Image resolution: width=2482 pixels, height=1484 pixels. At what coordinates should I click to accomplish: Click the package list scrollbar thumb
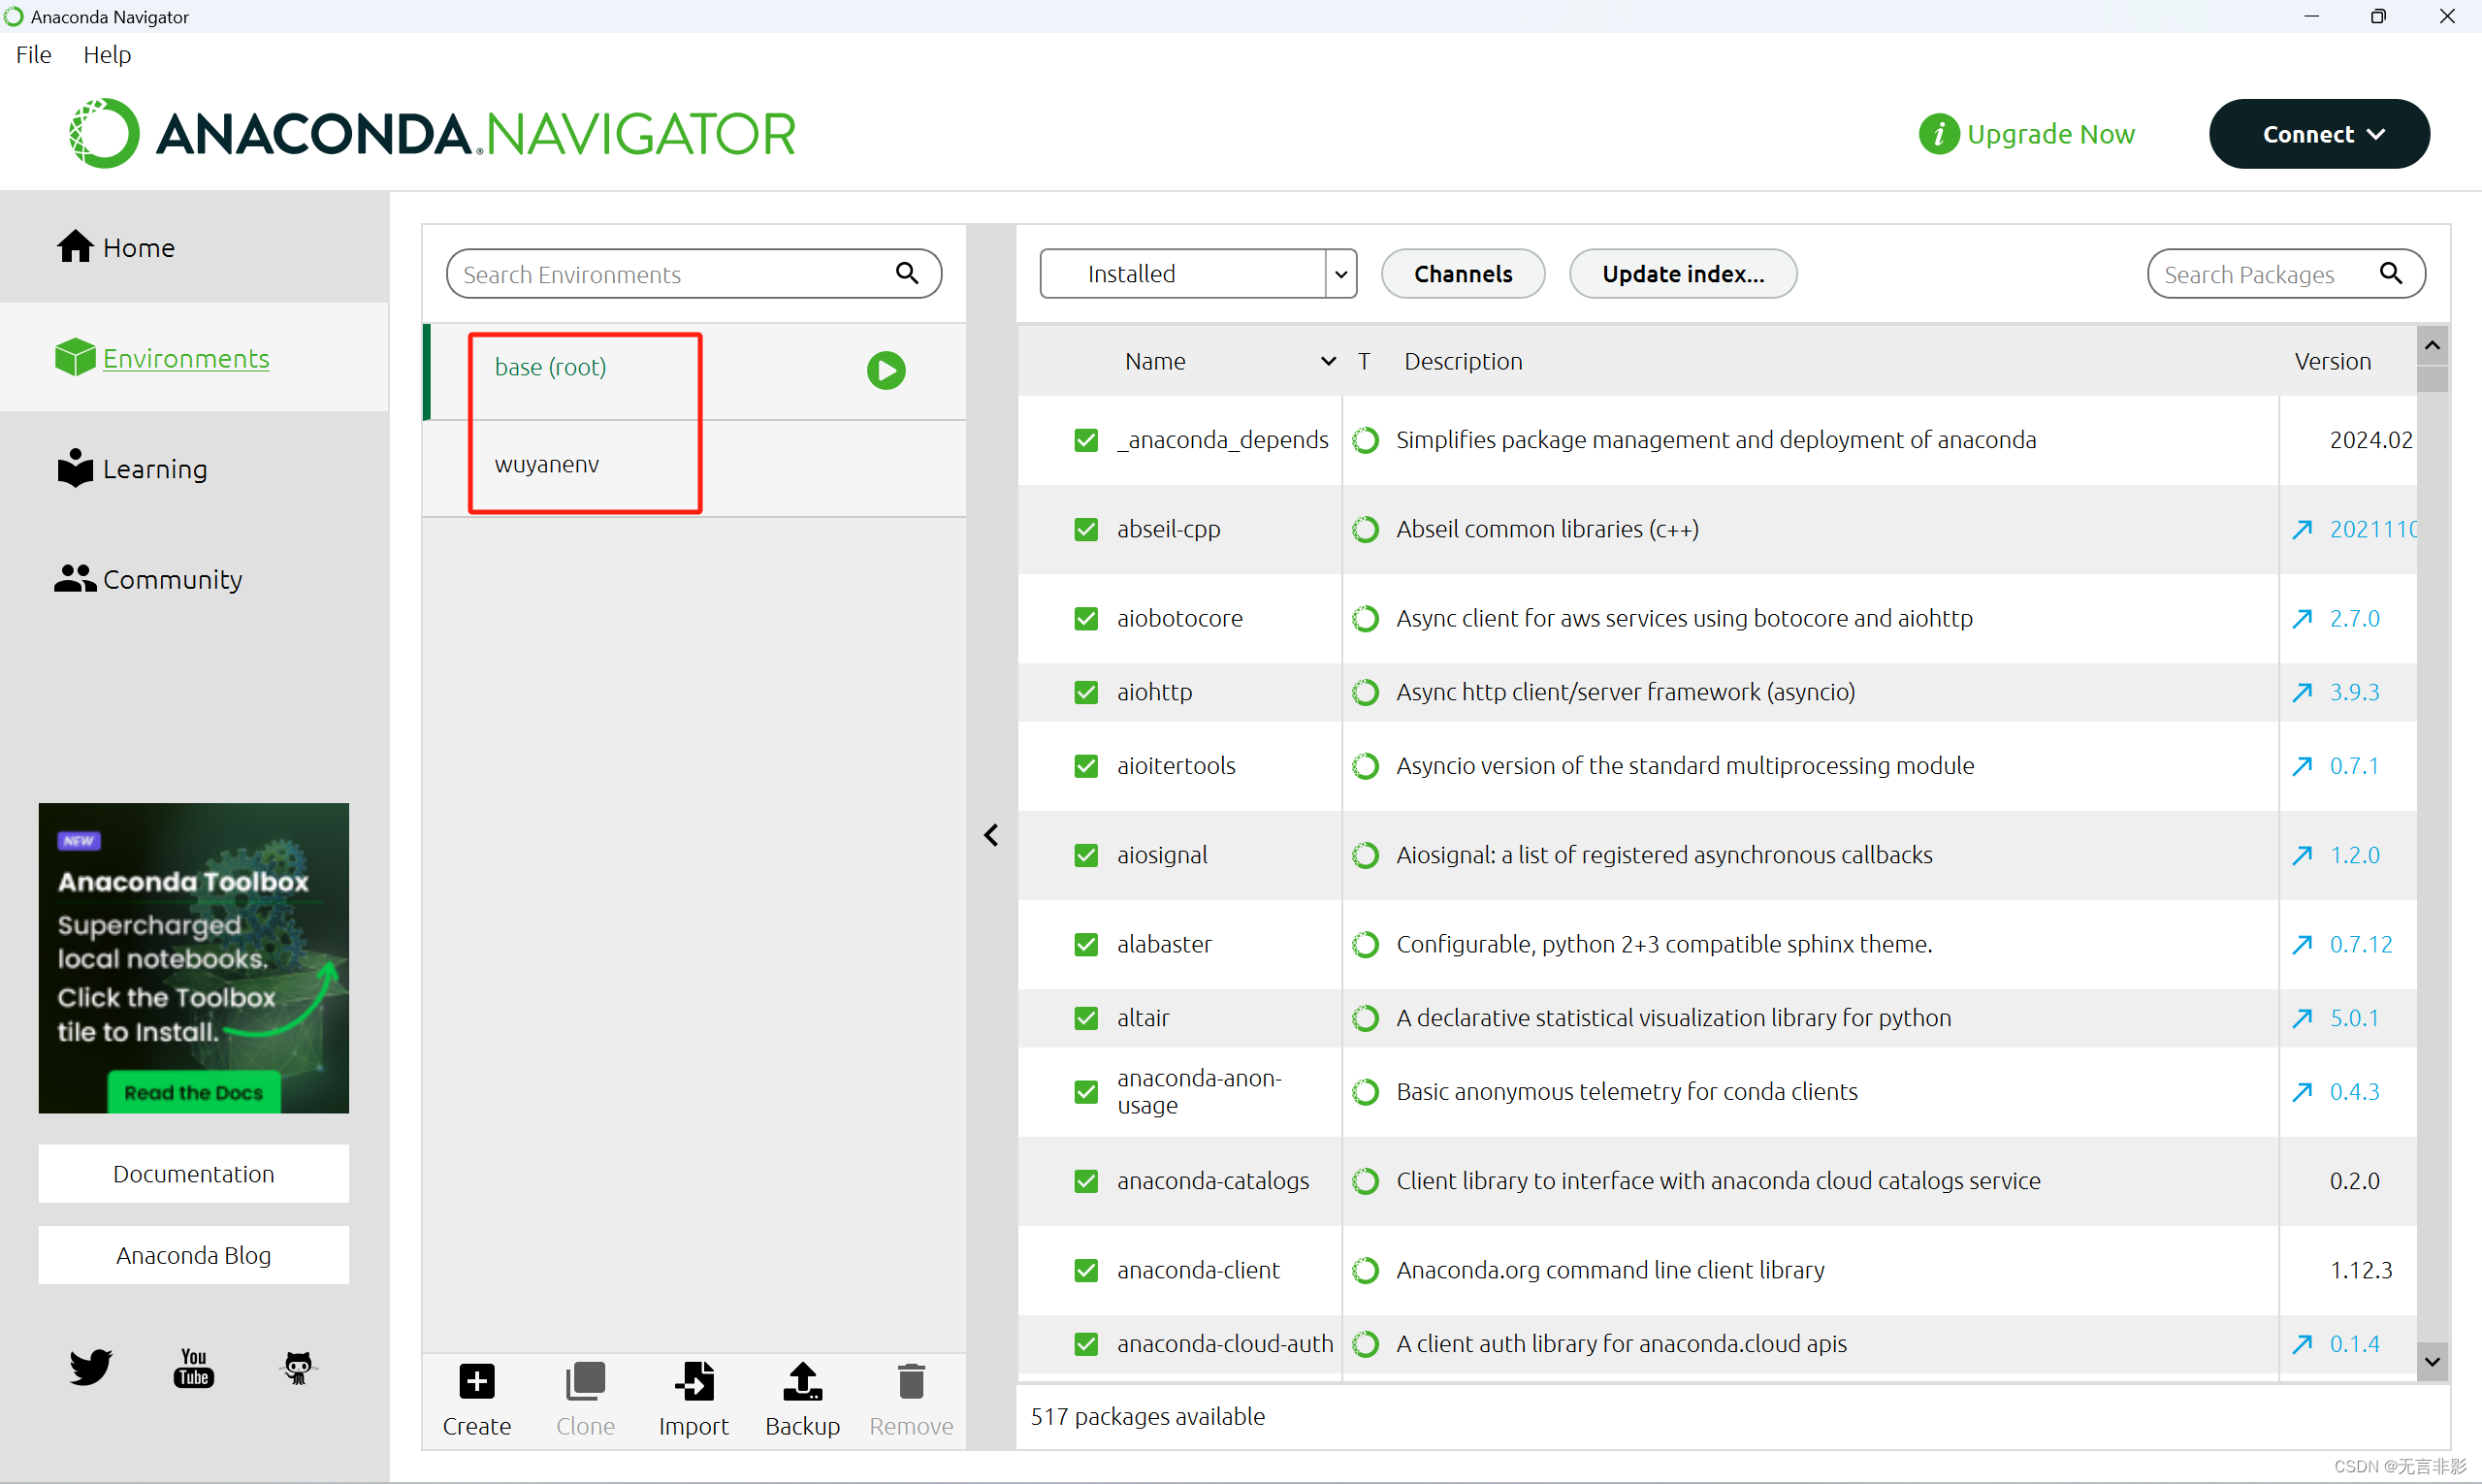(2432, 379)
